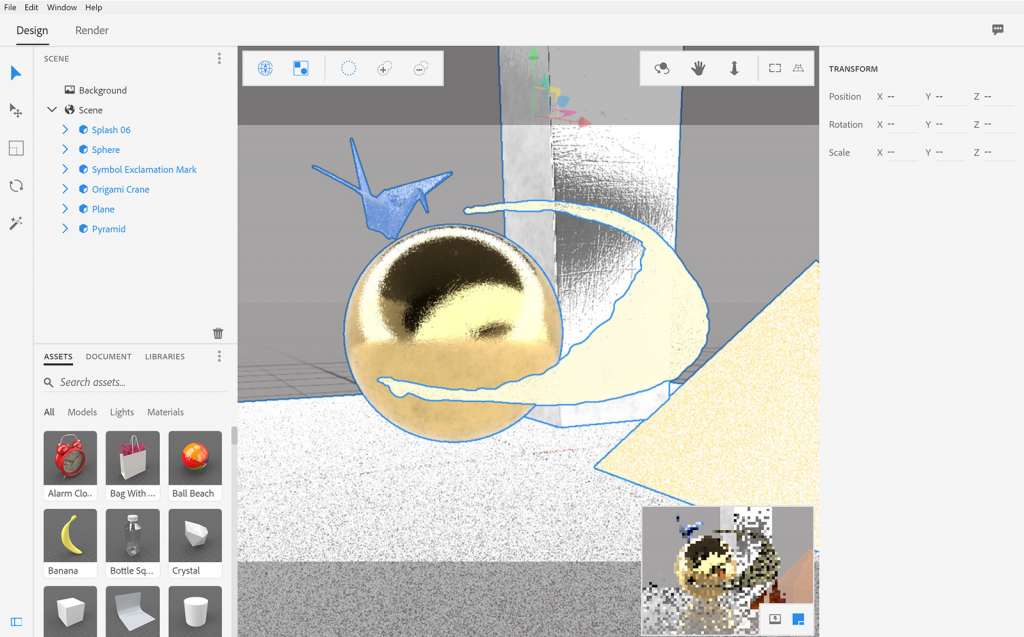Activate the Hand pan camera tool
The width and height of the screenshot is (1024, 637).
(698, 68)
